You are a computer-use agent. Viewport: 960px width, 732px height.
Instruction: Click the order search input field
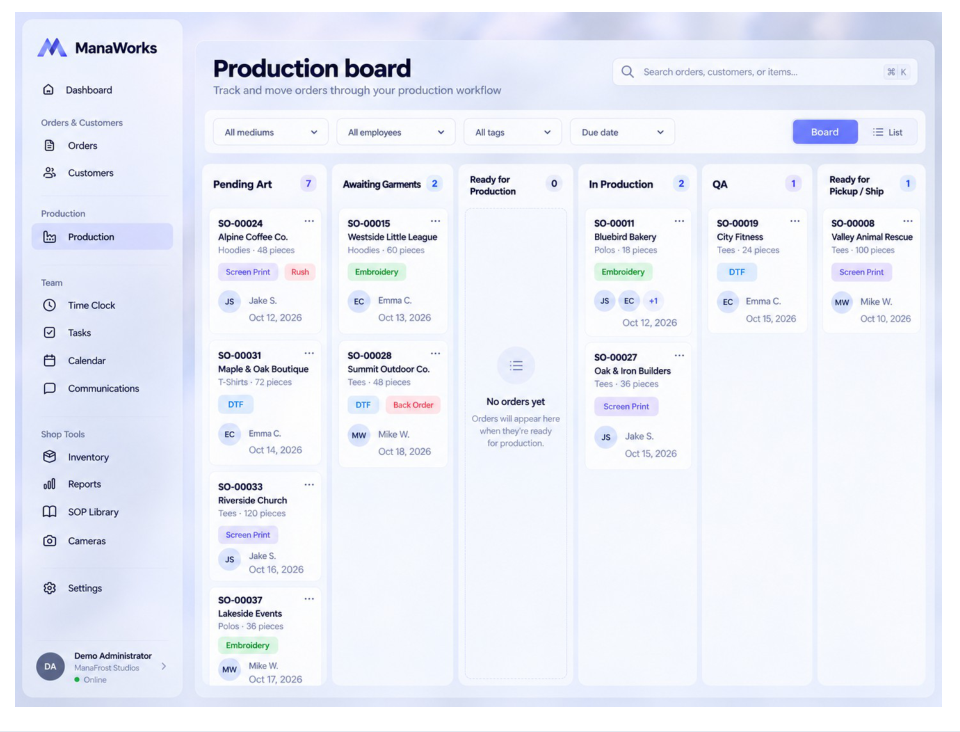click(765, 72)
